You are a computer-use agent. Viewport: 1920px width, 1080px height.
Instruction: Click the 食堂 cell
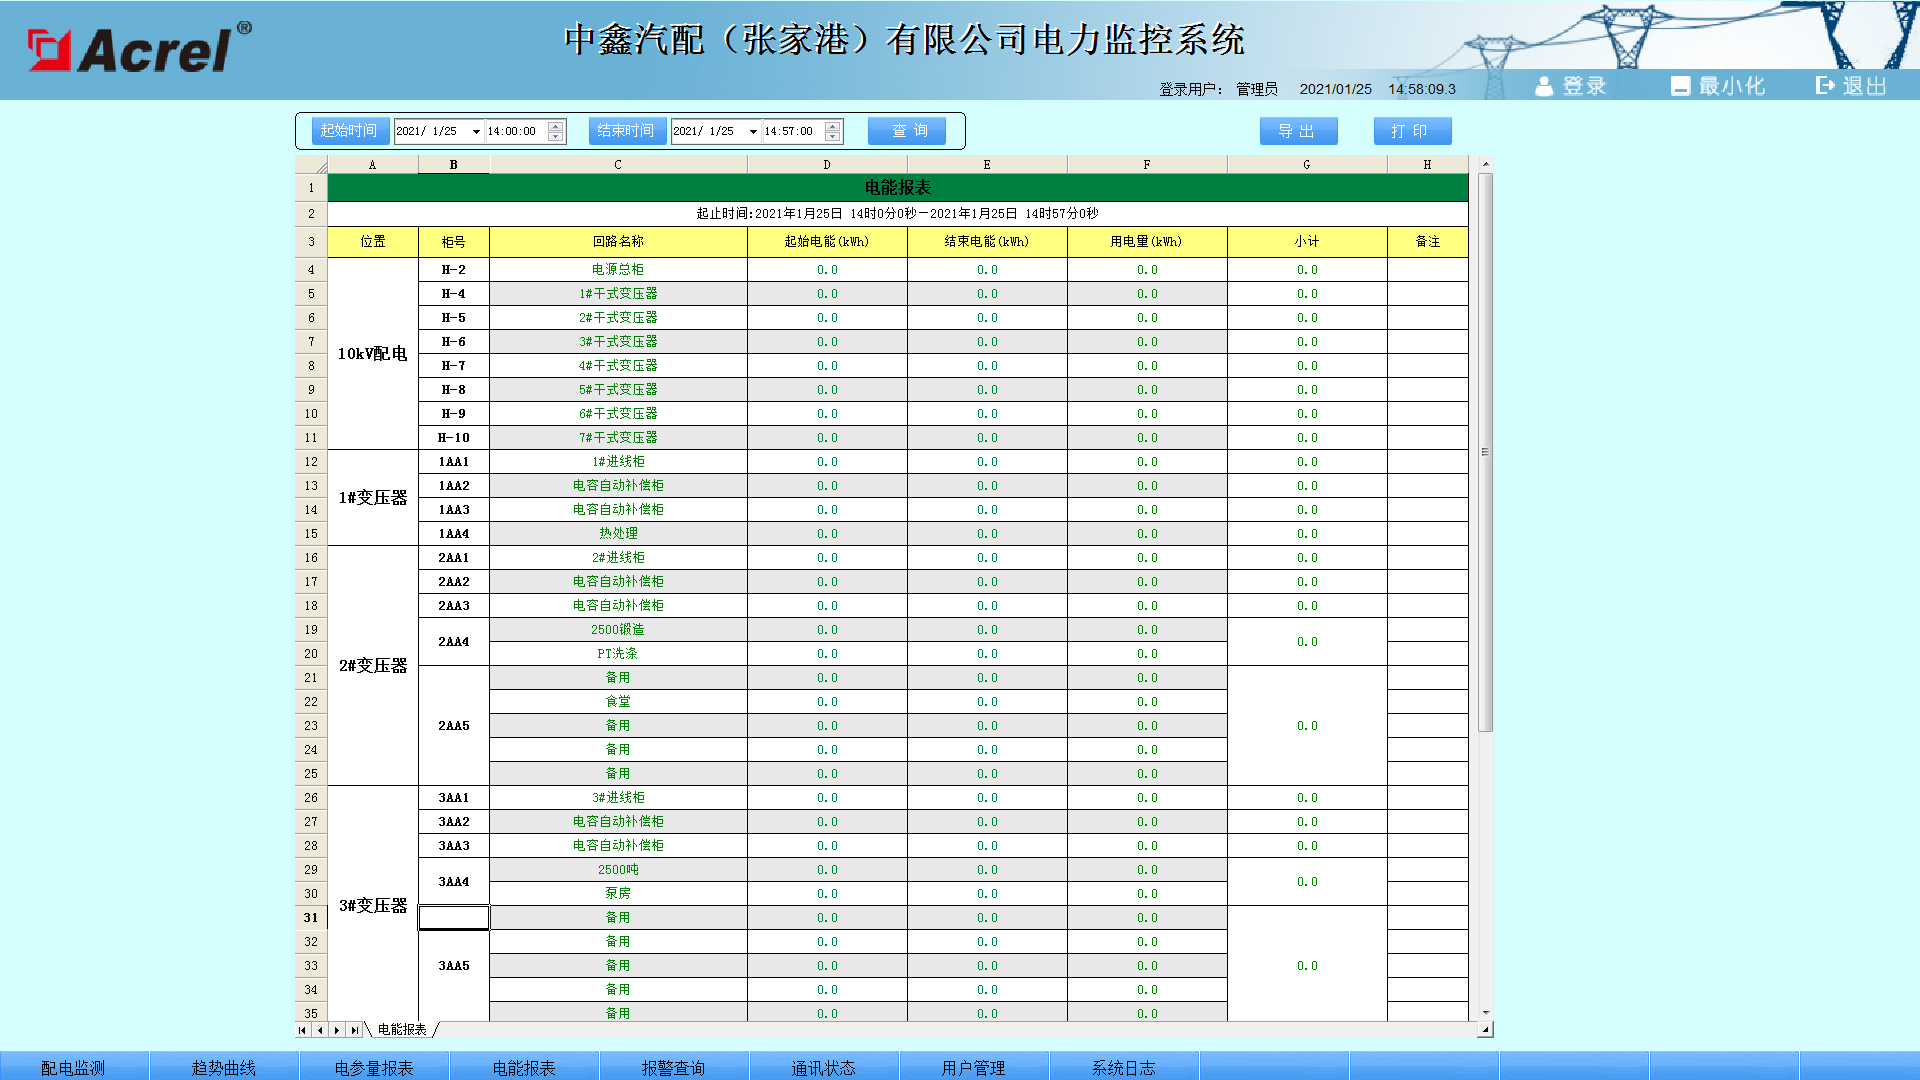618,702
